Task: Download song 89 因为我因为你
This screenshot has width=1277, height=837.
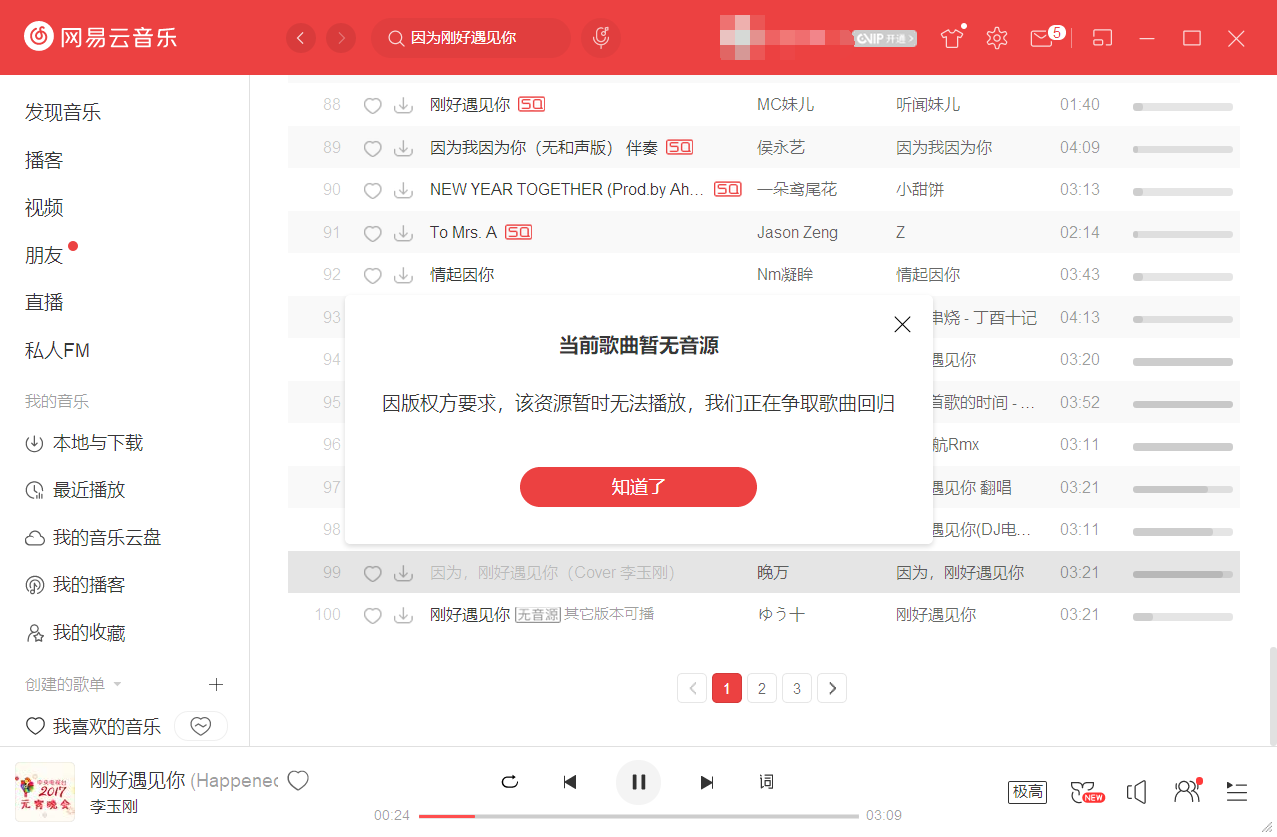Action: click(x=403, y=148)
